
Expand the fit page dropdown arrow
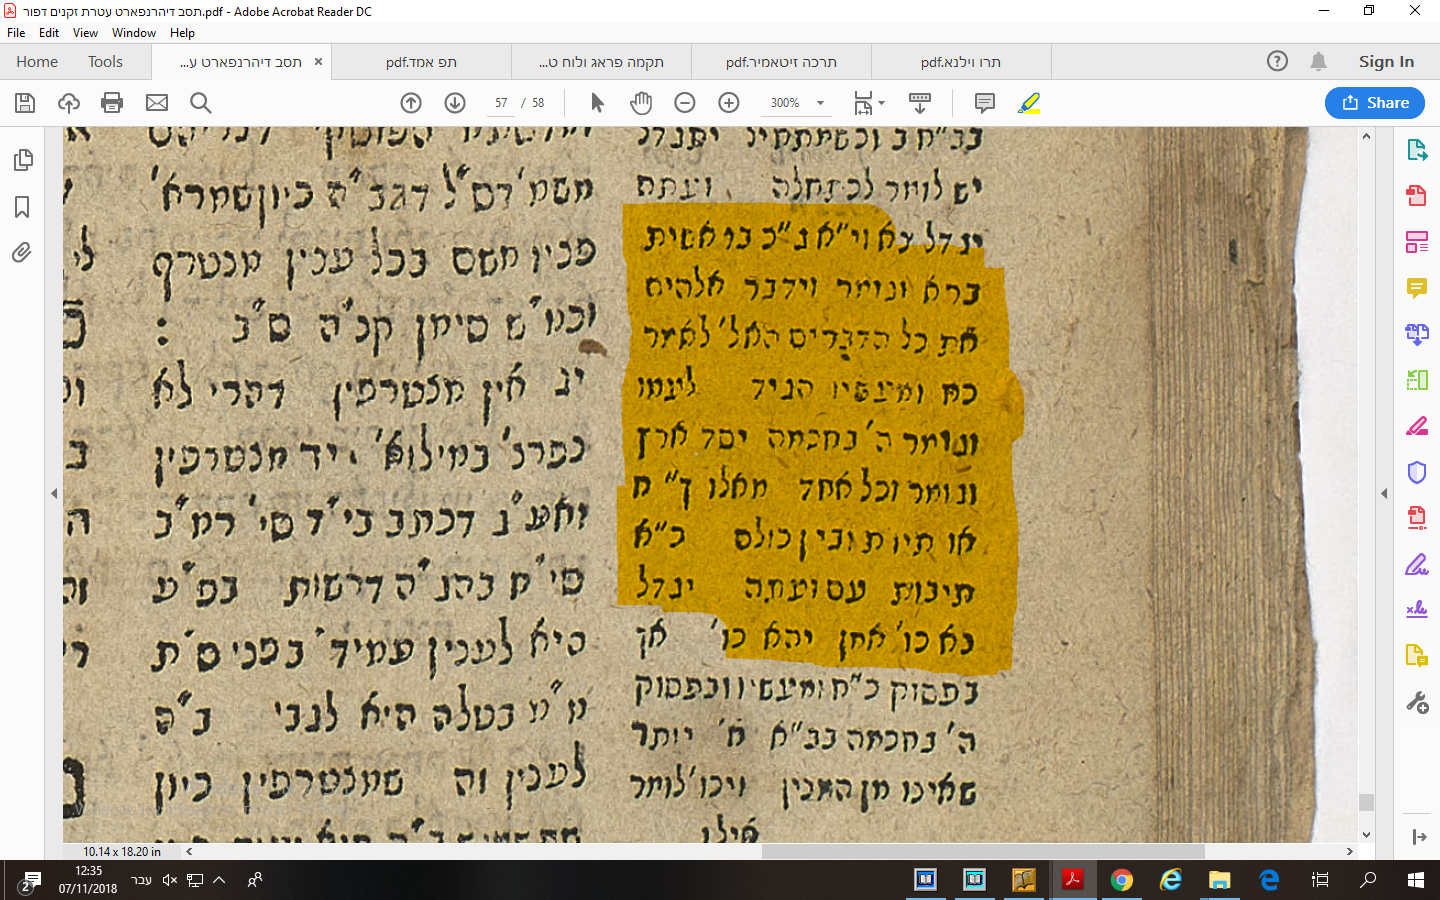(x=881, y=103)
